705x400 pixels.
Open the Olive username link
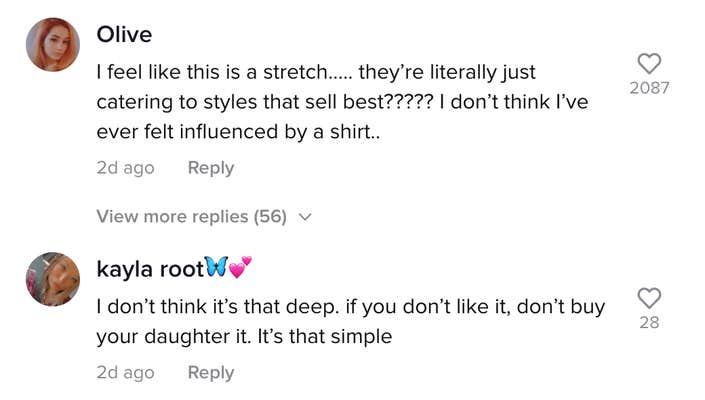pyautogui.click(x=124, y=35)
